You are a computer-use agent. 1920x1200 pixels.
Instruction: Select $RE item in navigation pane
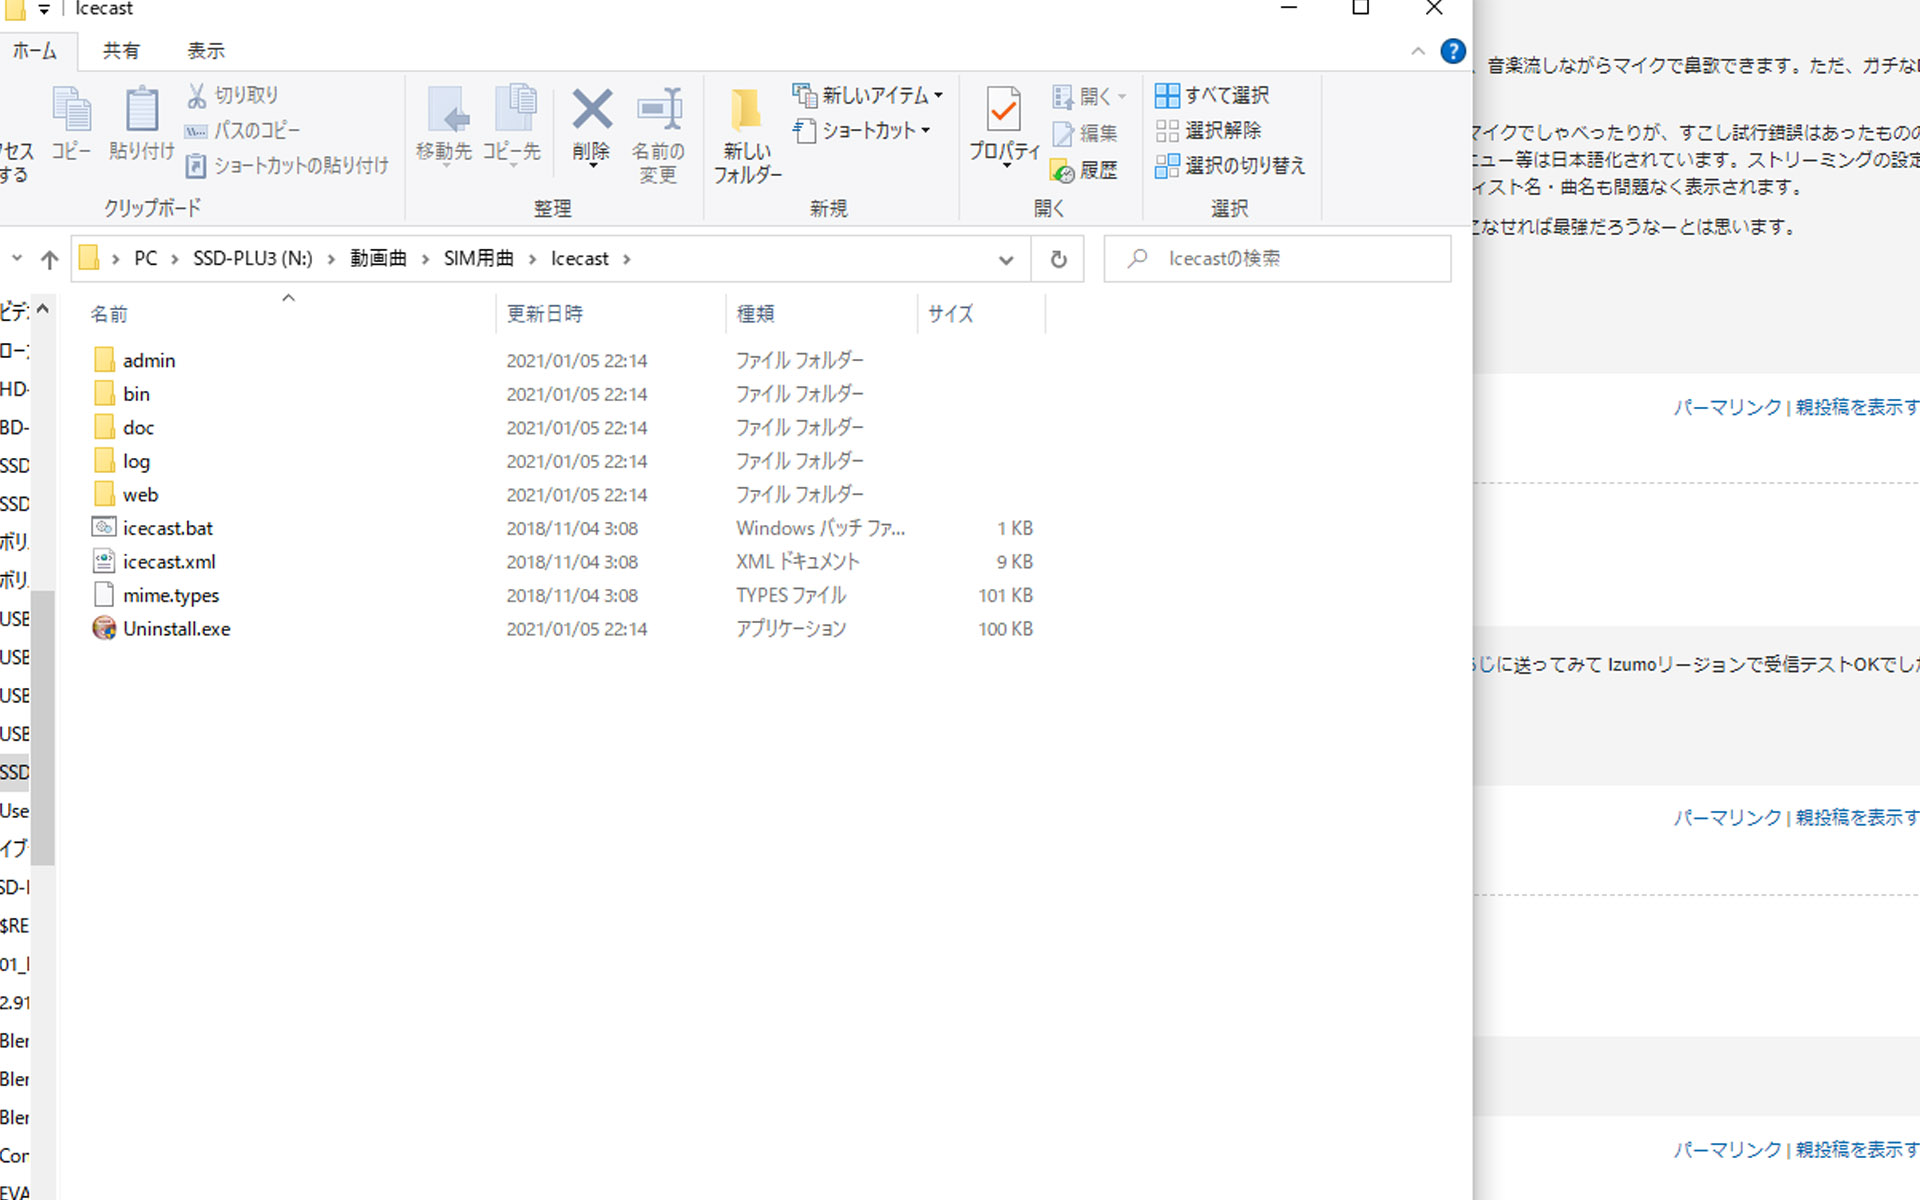click(x=15, y=925)
